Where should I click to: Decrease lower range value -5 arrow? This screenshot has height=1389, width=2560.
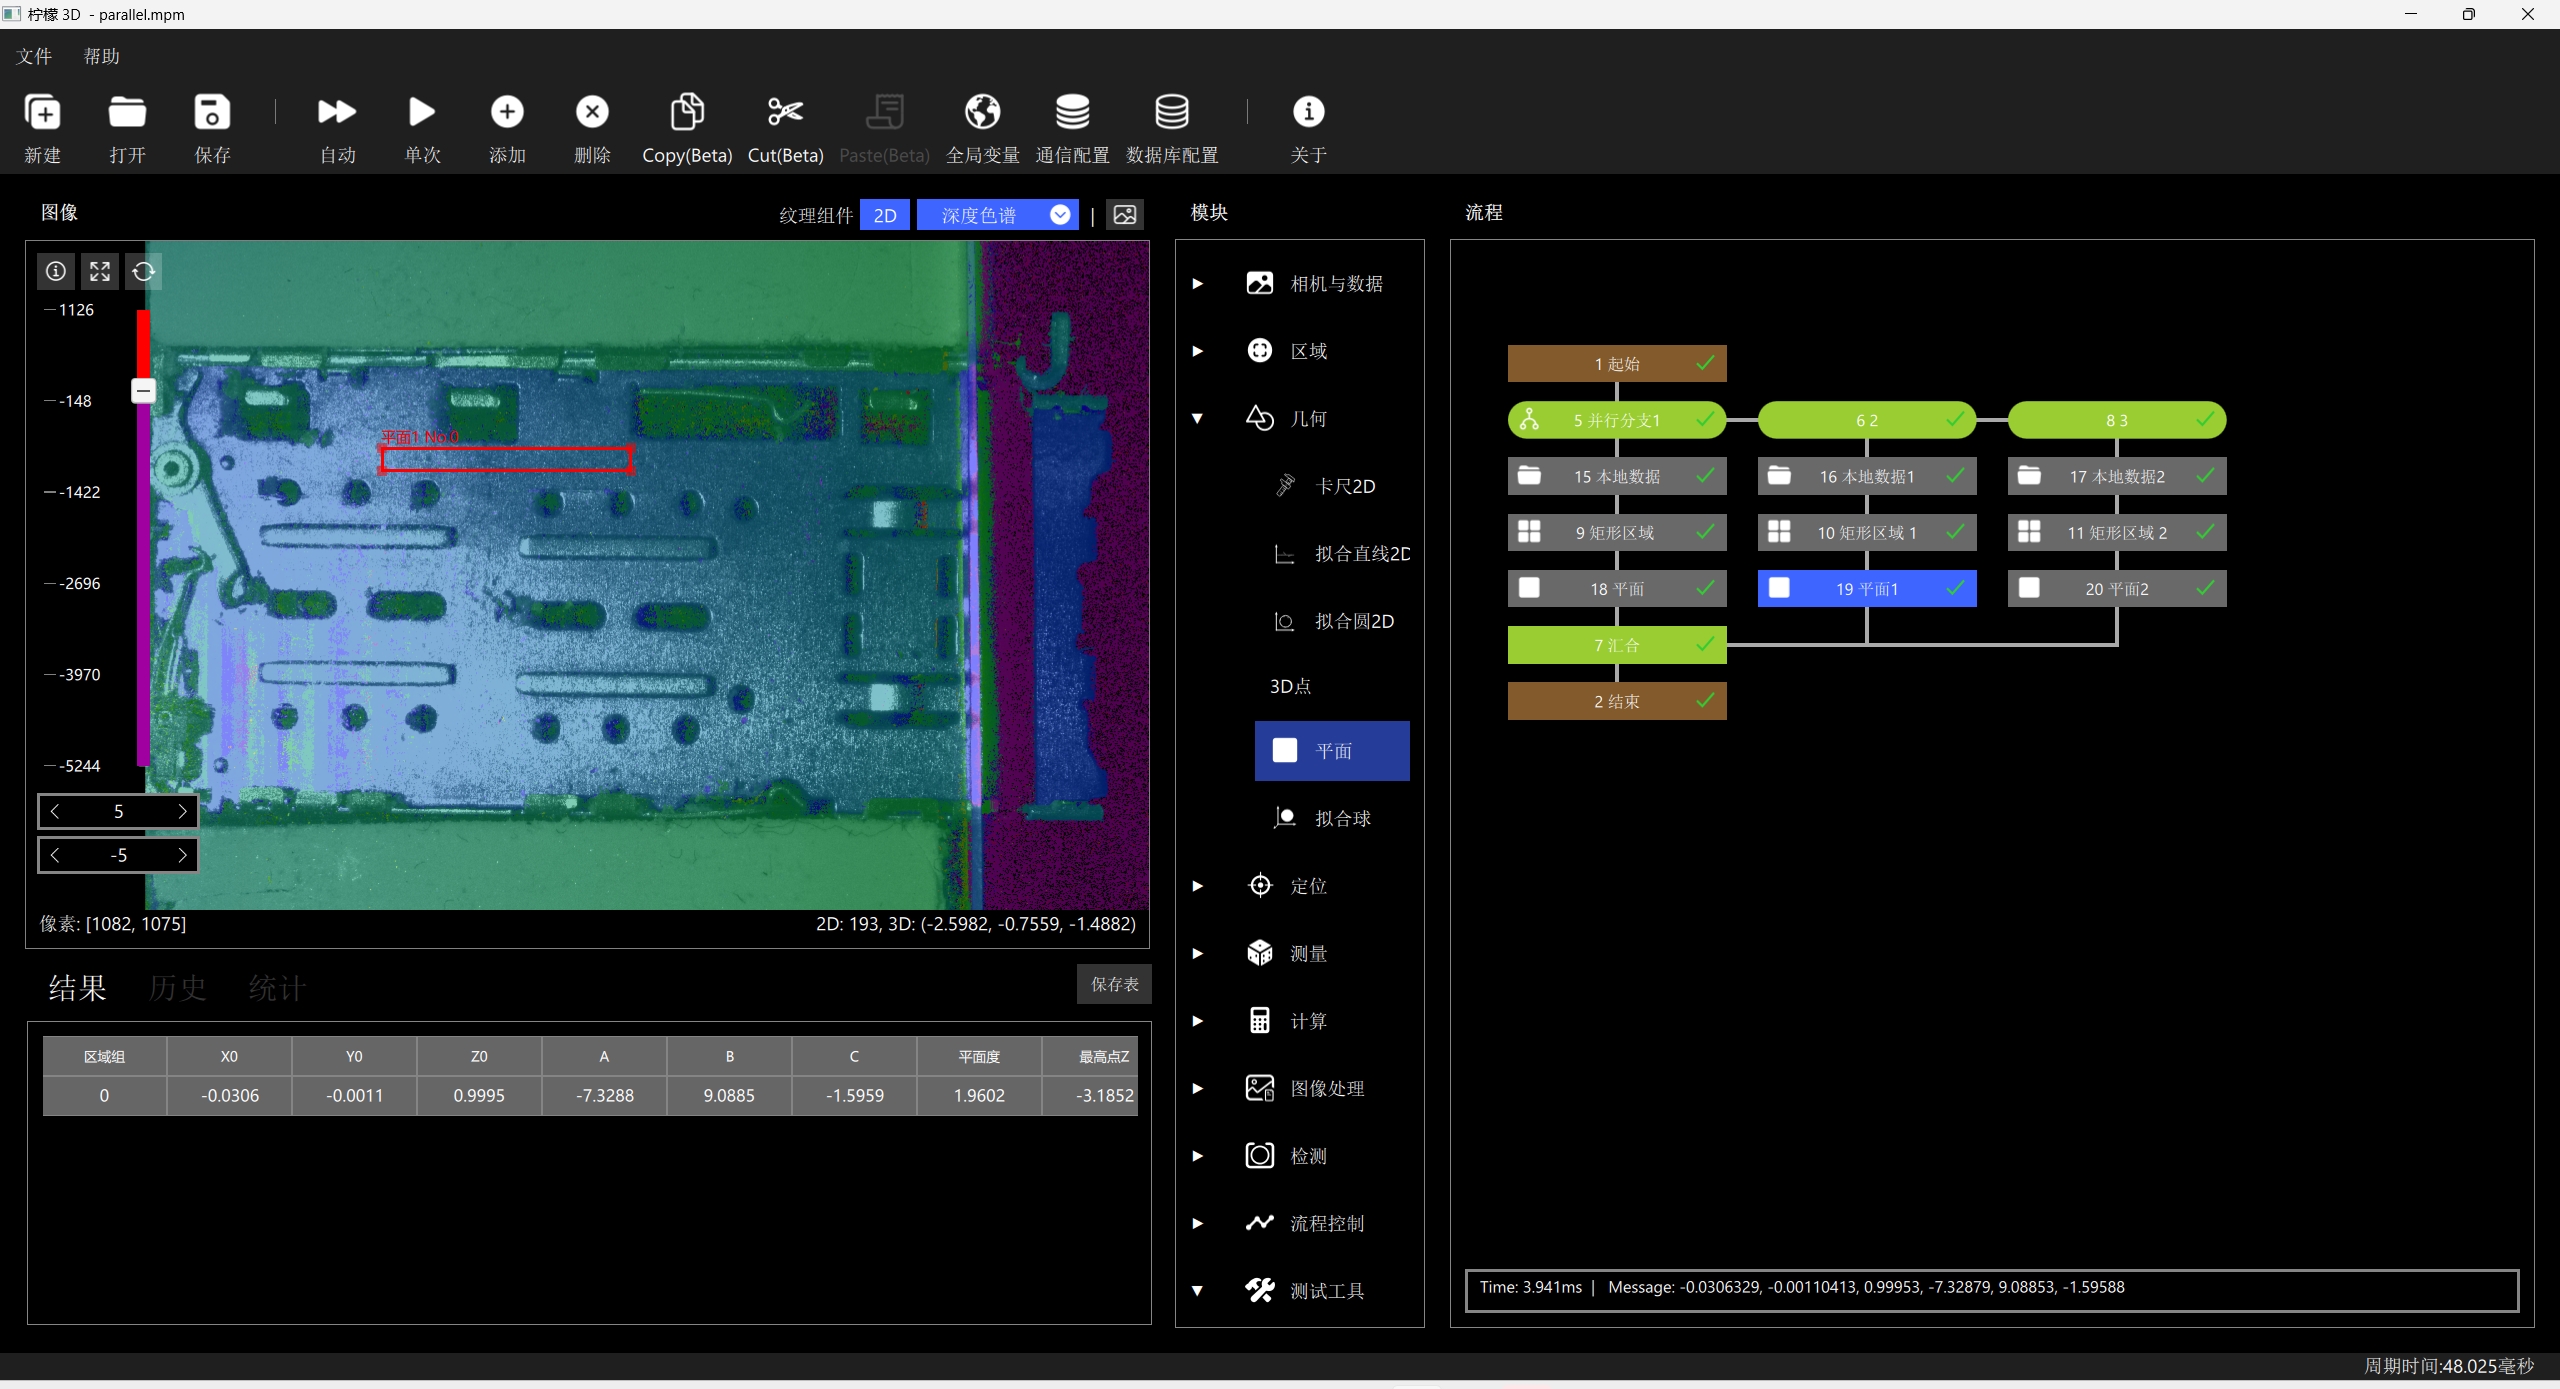point(55,855)
